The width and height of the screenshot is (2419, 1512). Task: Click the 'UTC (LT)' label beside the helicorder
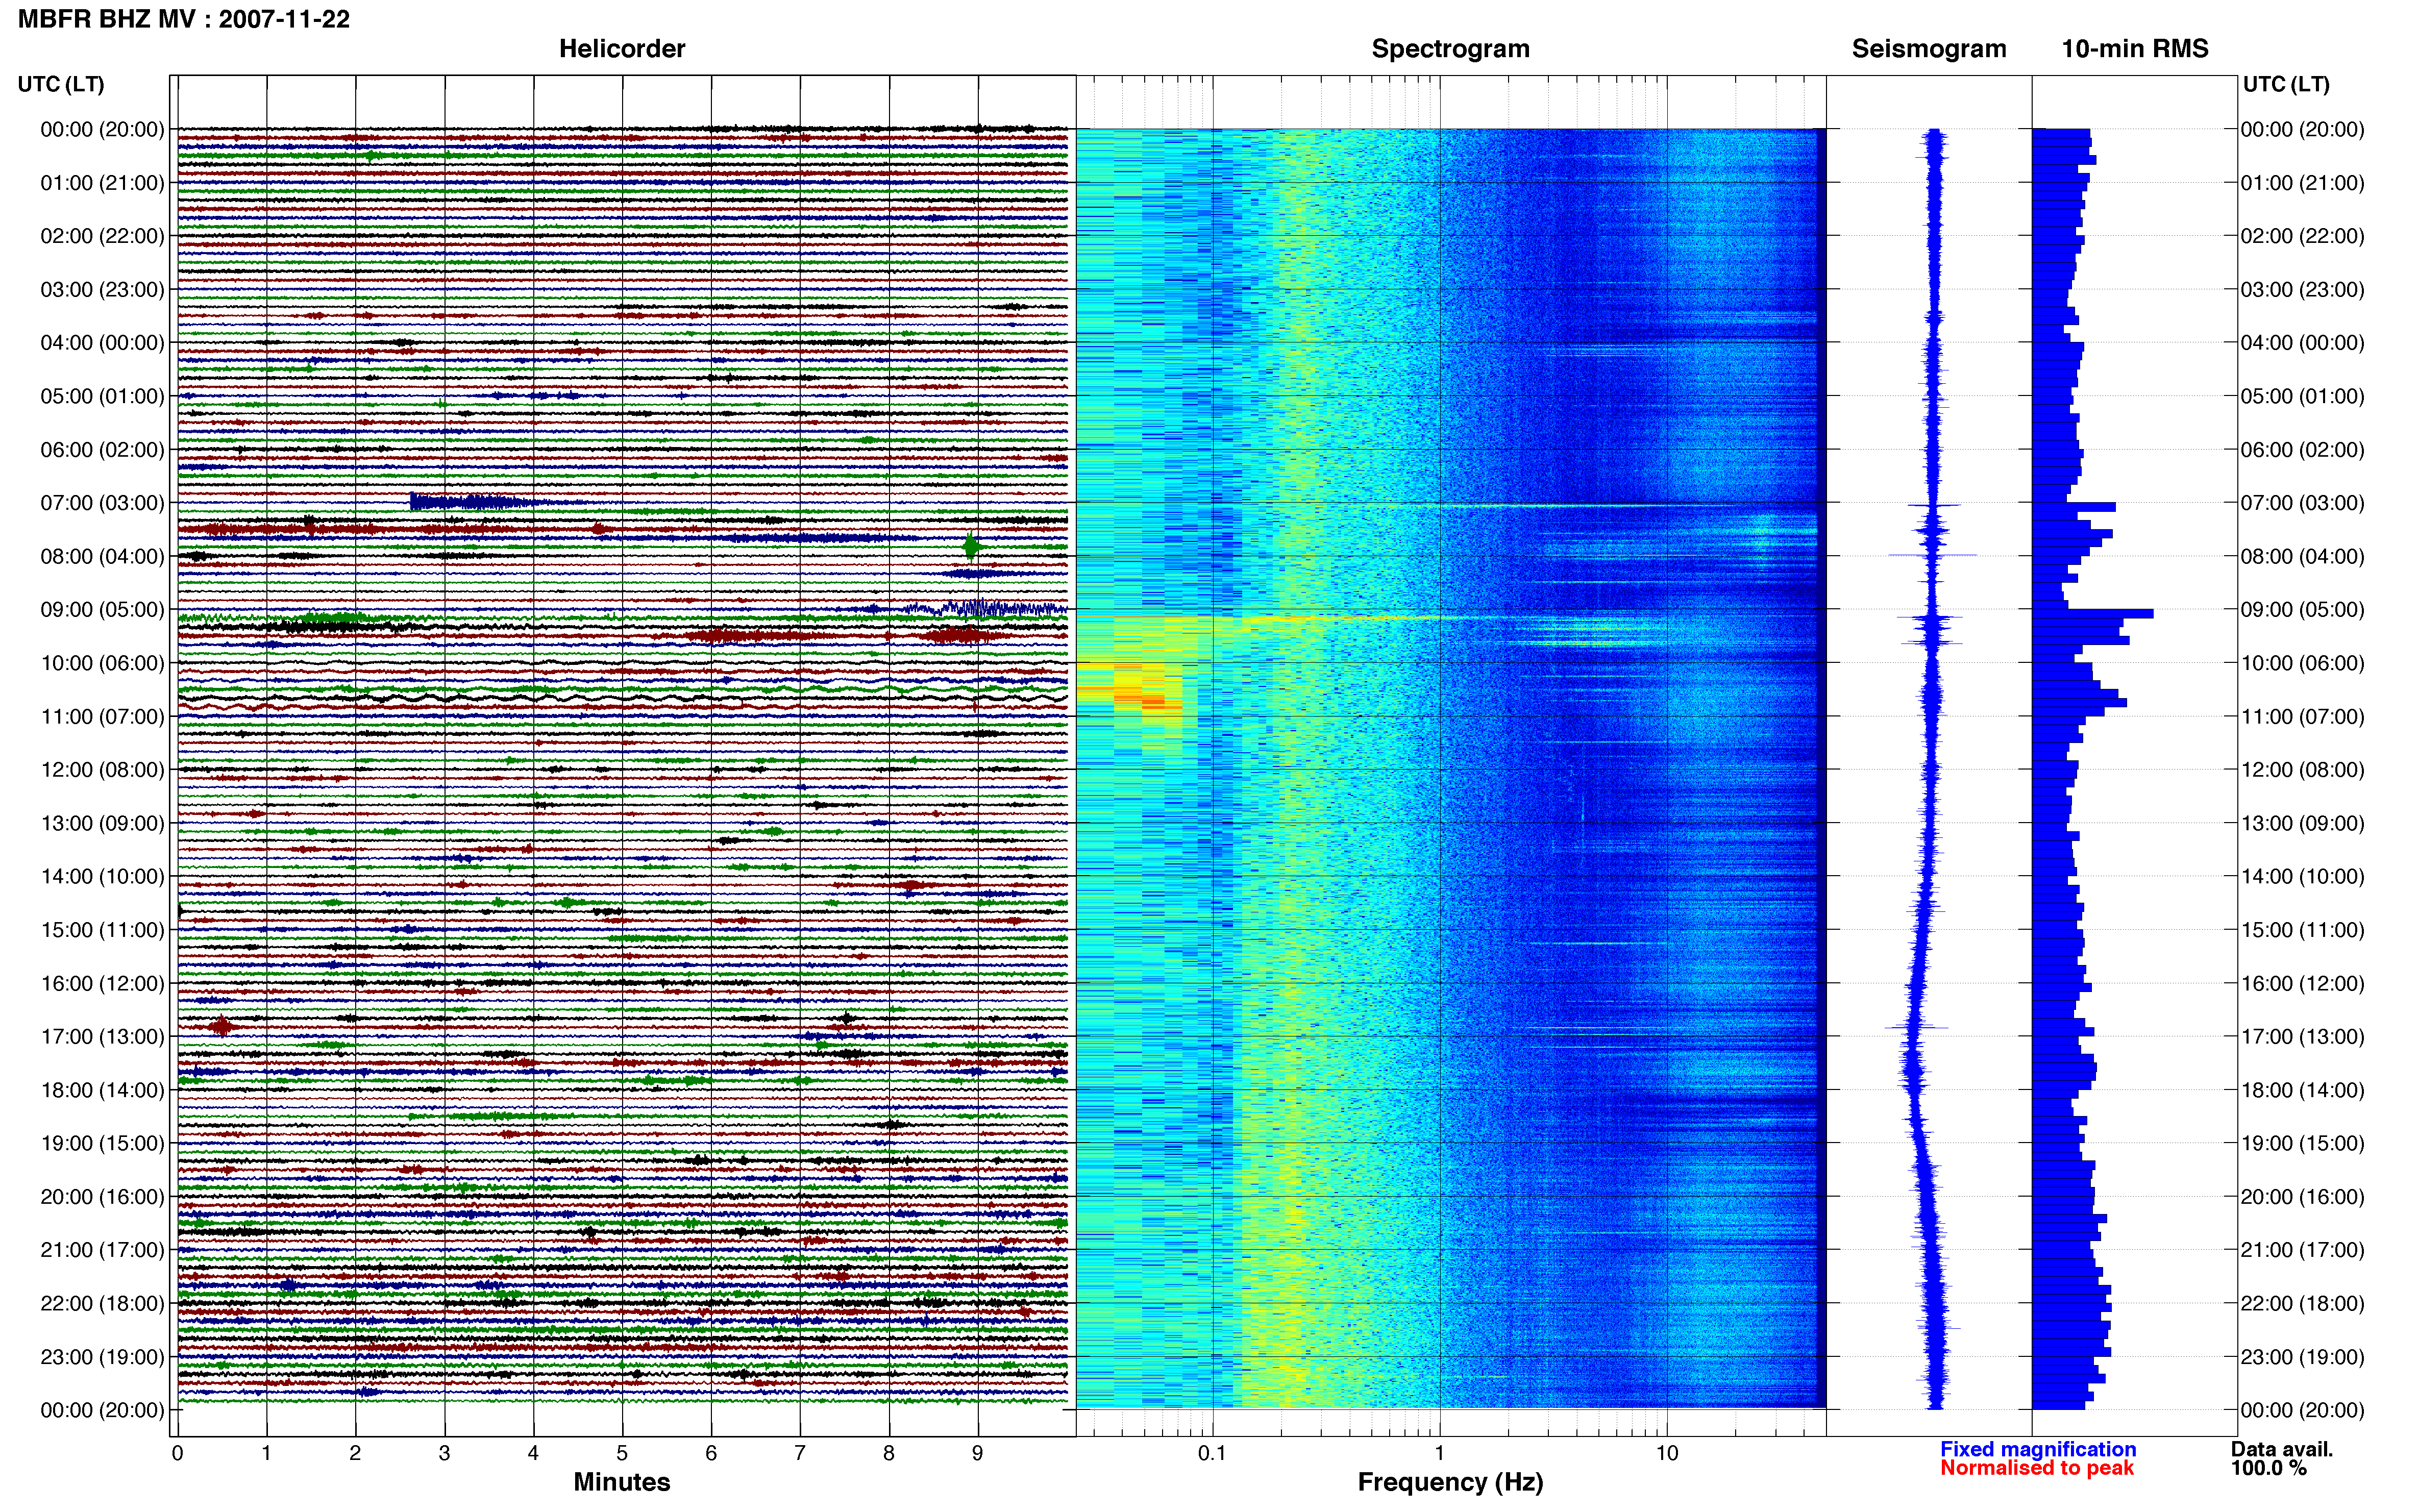tap(61, 84)
